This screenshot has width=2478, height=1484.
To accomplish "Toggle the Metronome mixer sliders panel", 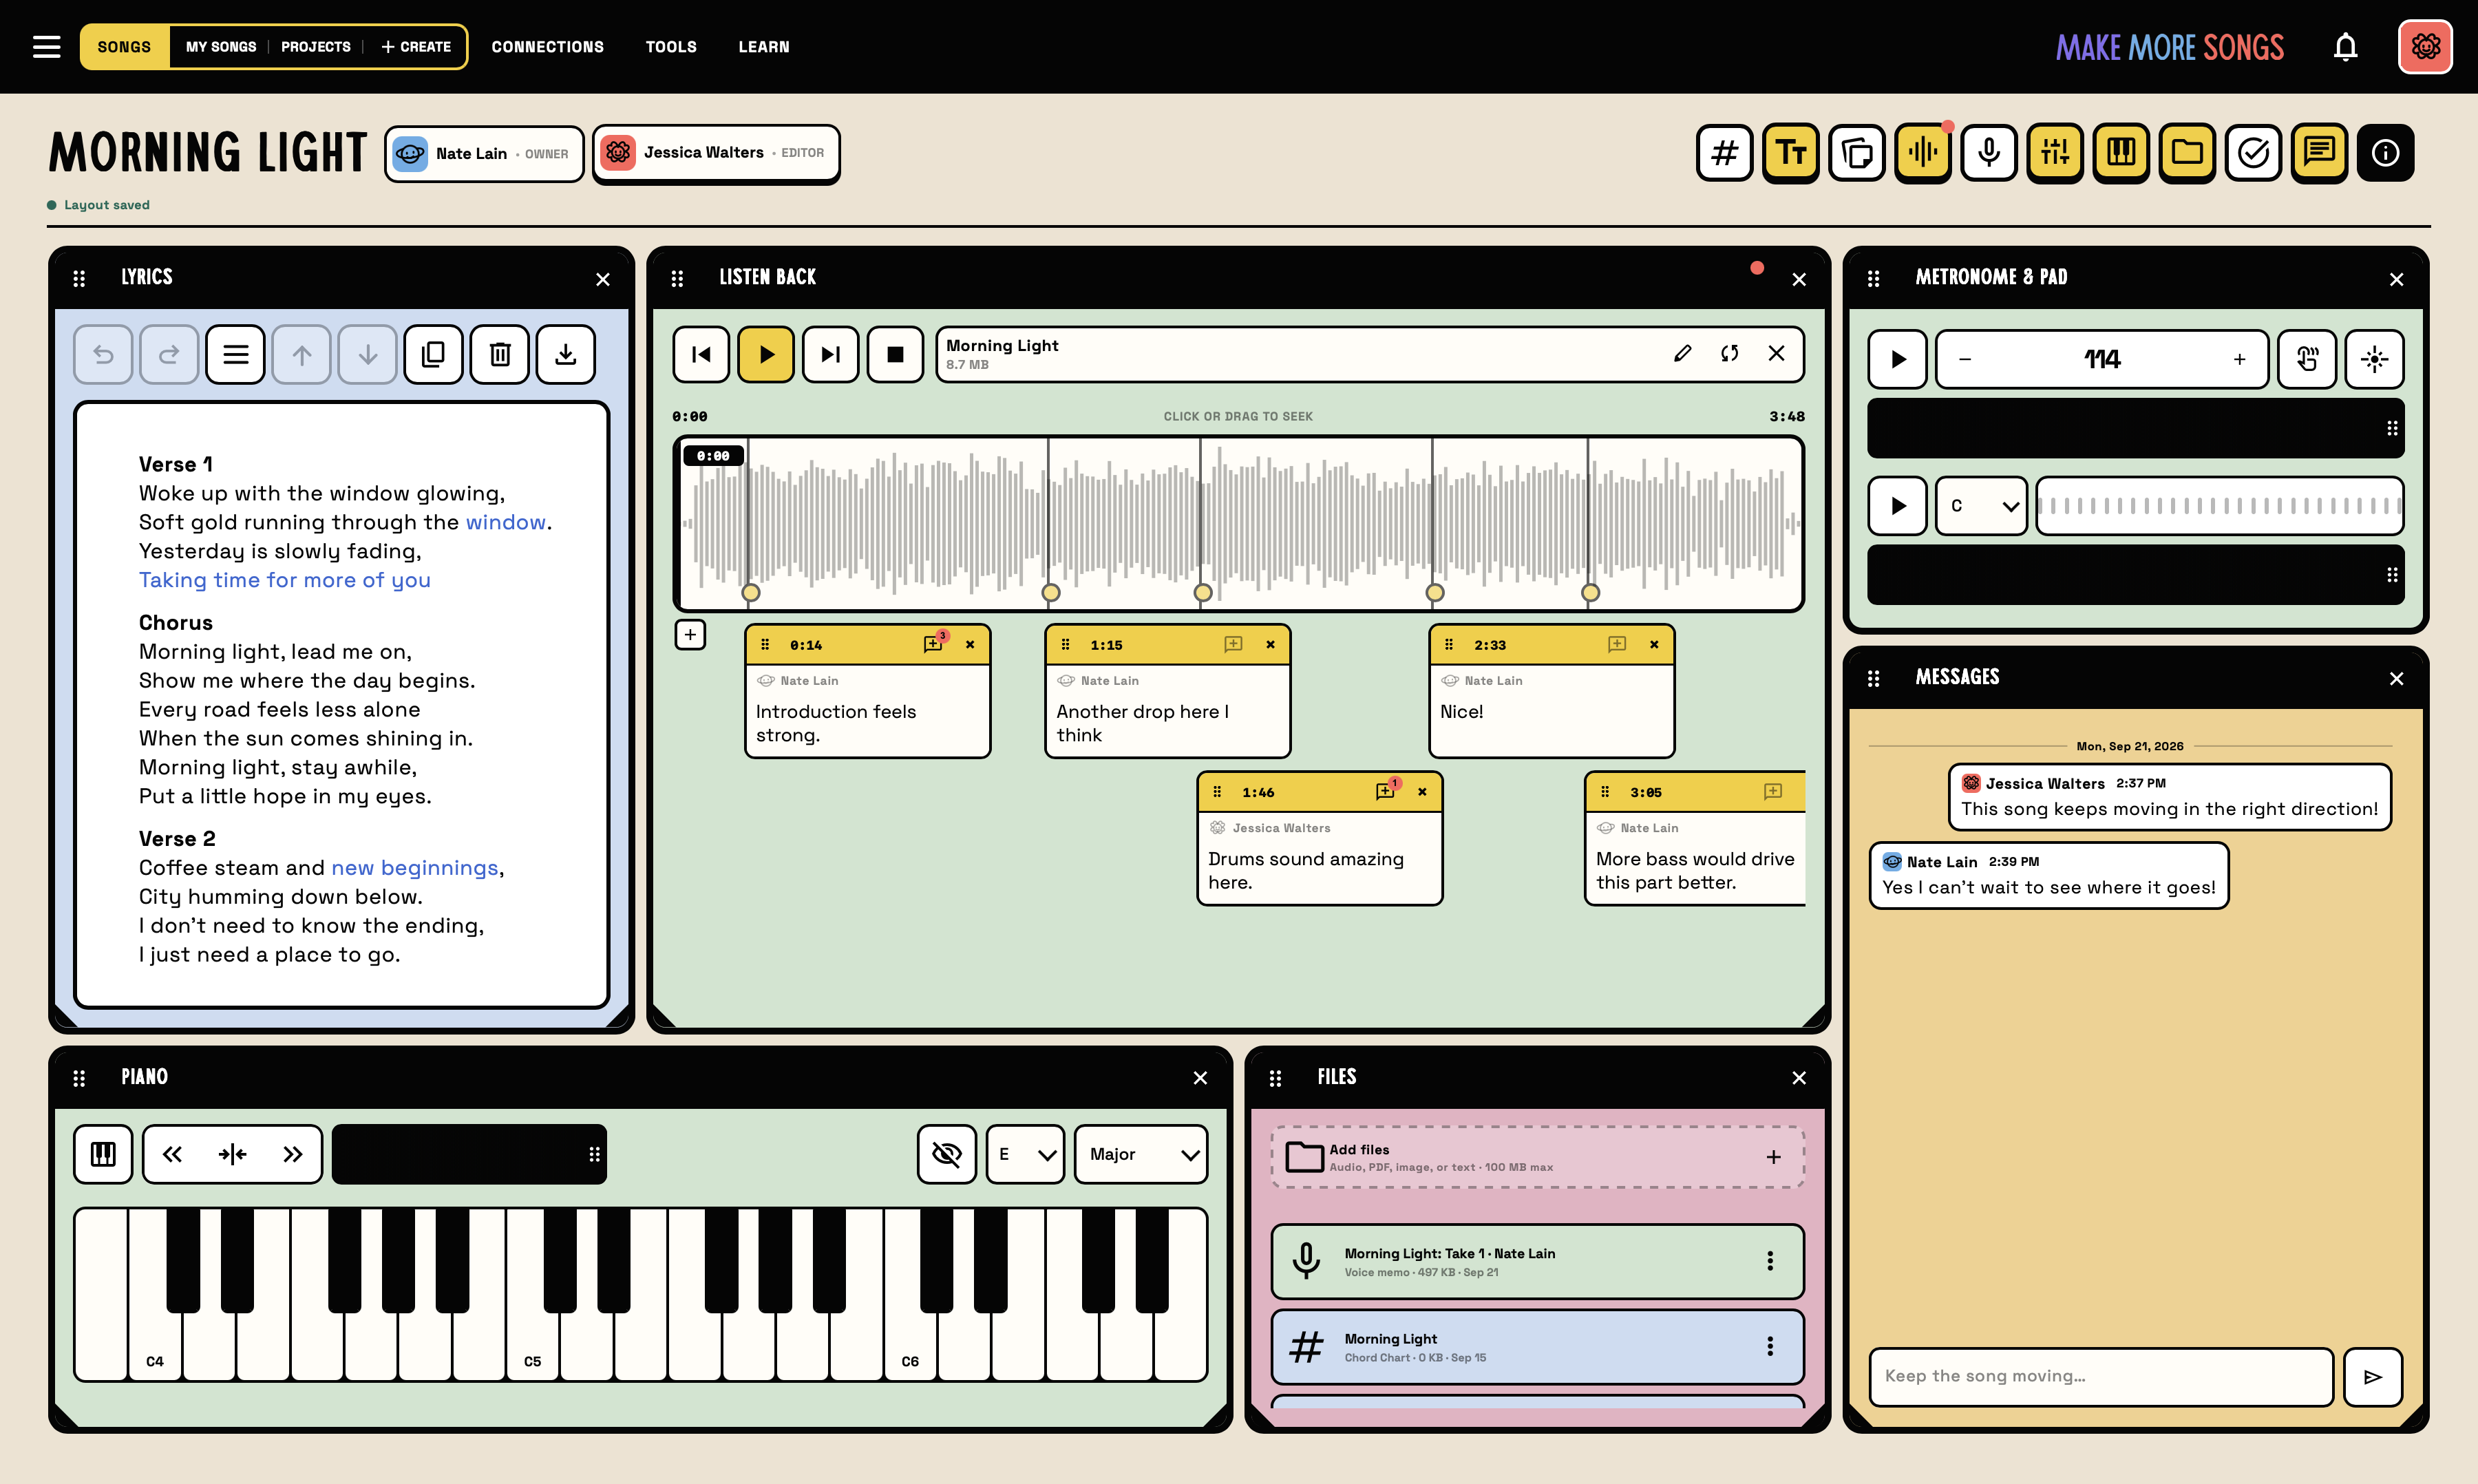I will [x=2054, y=153].
